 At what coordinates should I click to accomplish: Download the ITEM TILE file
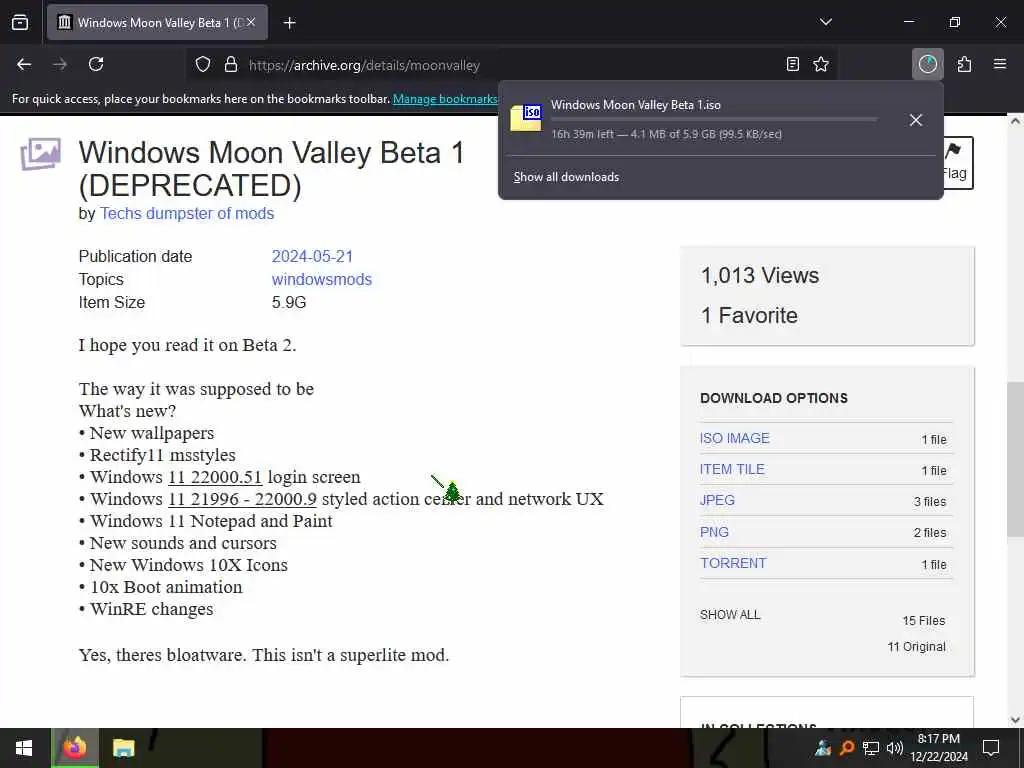[x=732, y=469]
